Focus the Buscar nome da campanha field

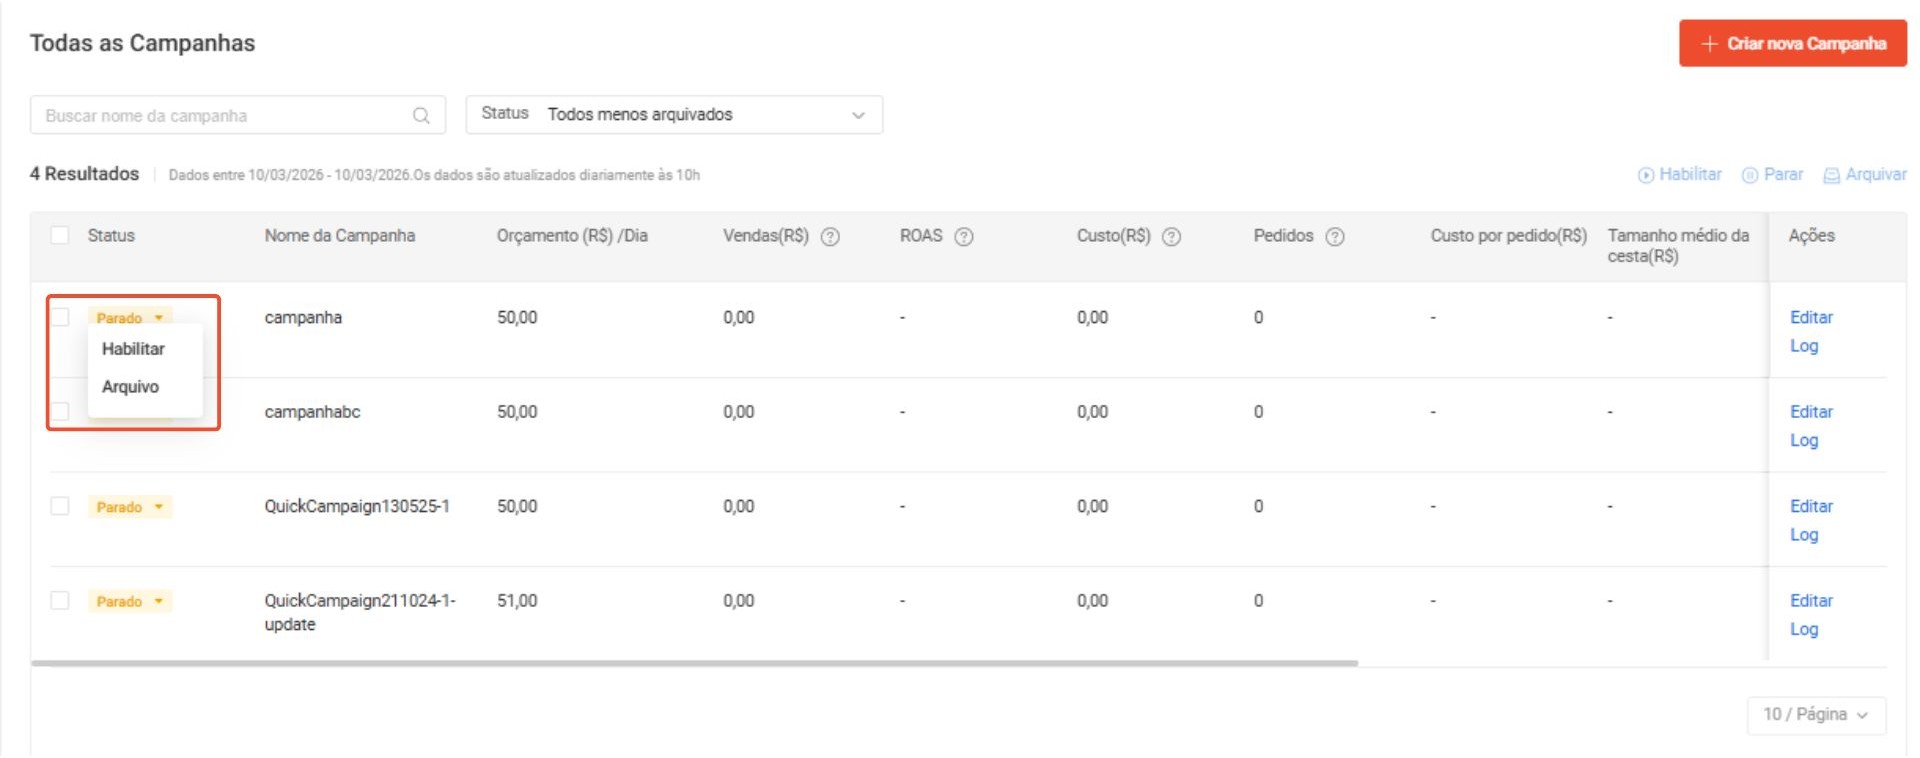coord(220,116)
